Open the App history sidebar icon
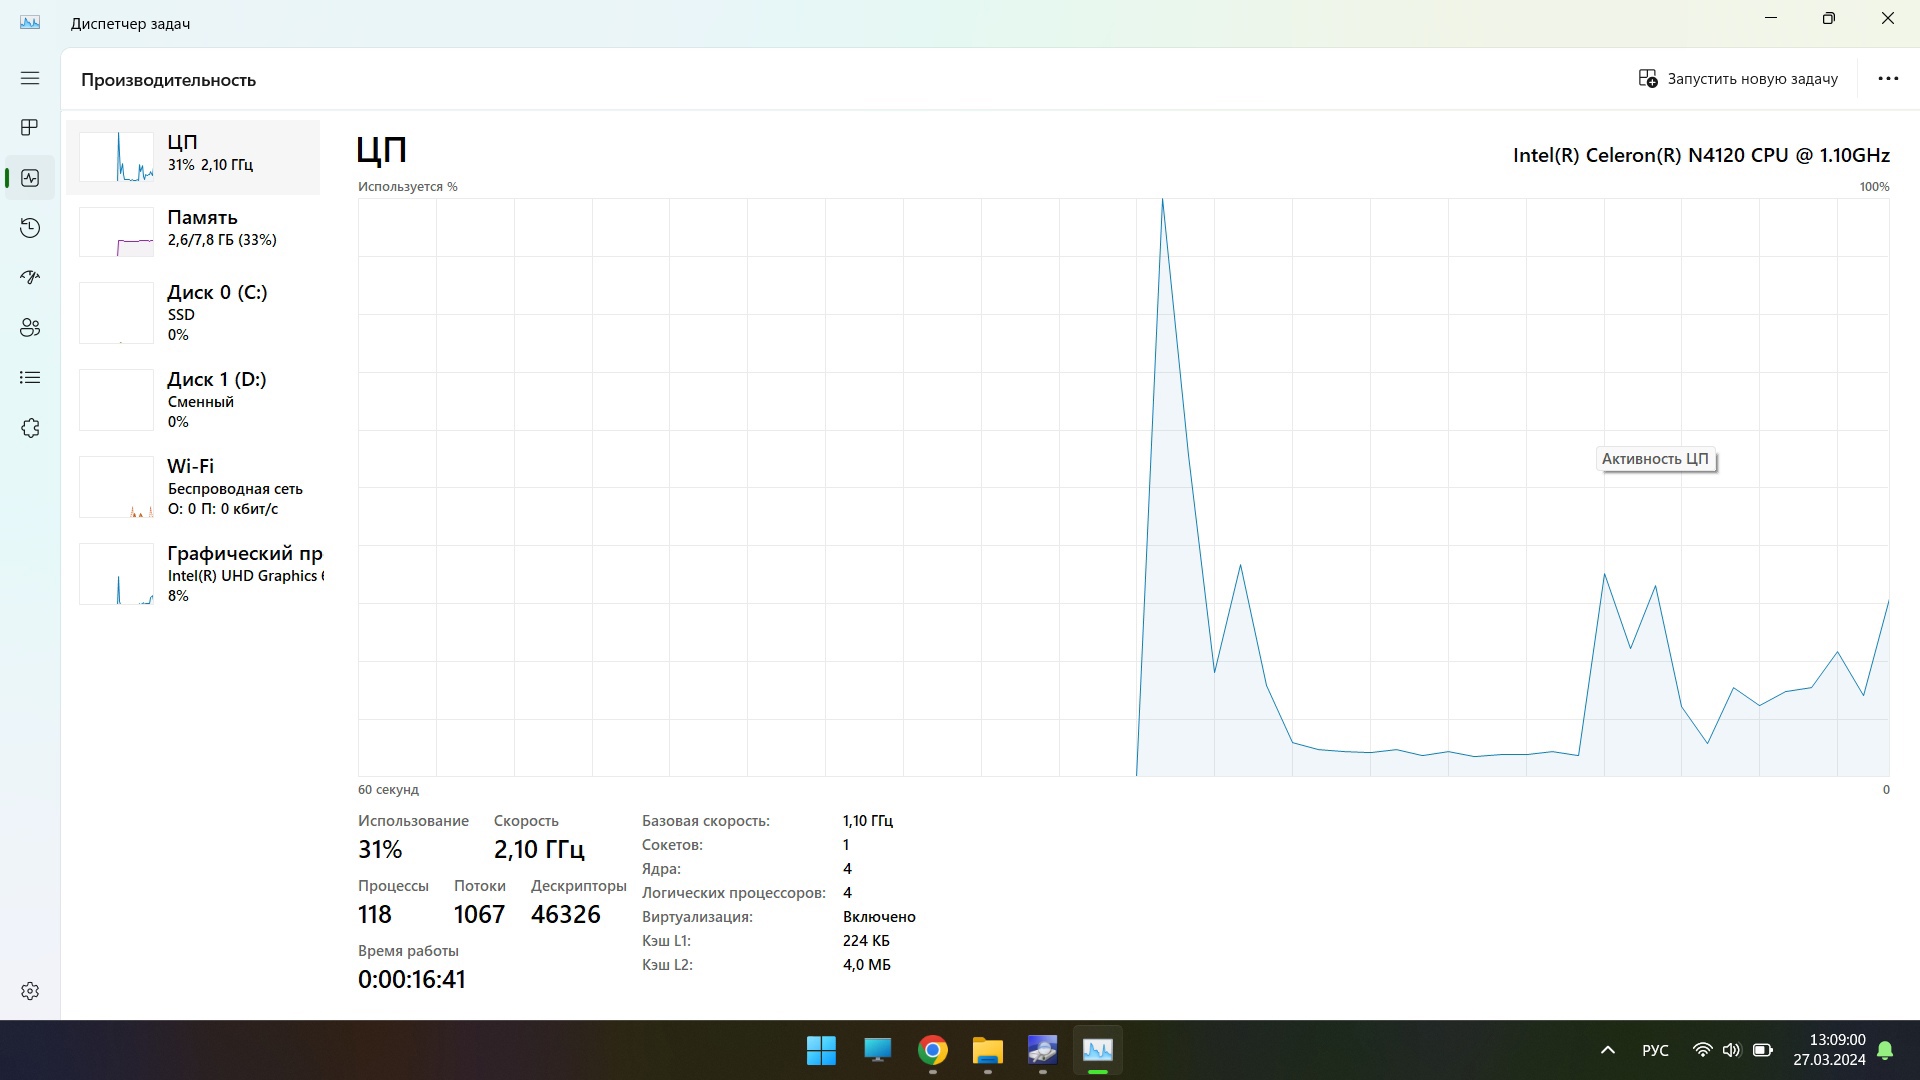The width and height of the screenshot is (1920, 1080). click(30, 228)
